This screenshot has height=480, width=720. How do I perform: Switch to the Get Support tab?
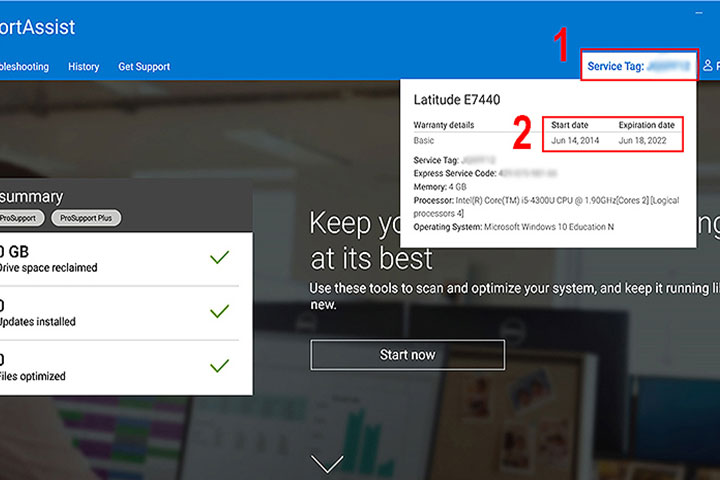144,67
